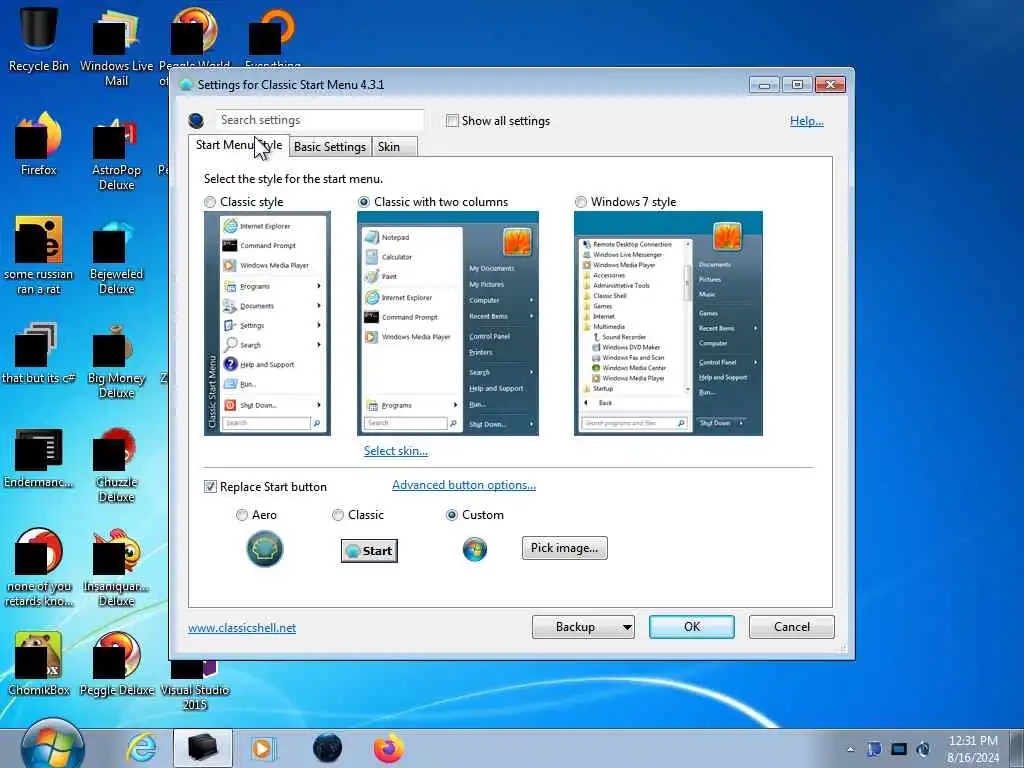Open the Select skin... link

[396, 451]
